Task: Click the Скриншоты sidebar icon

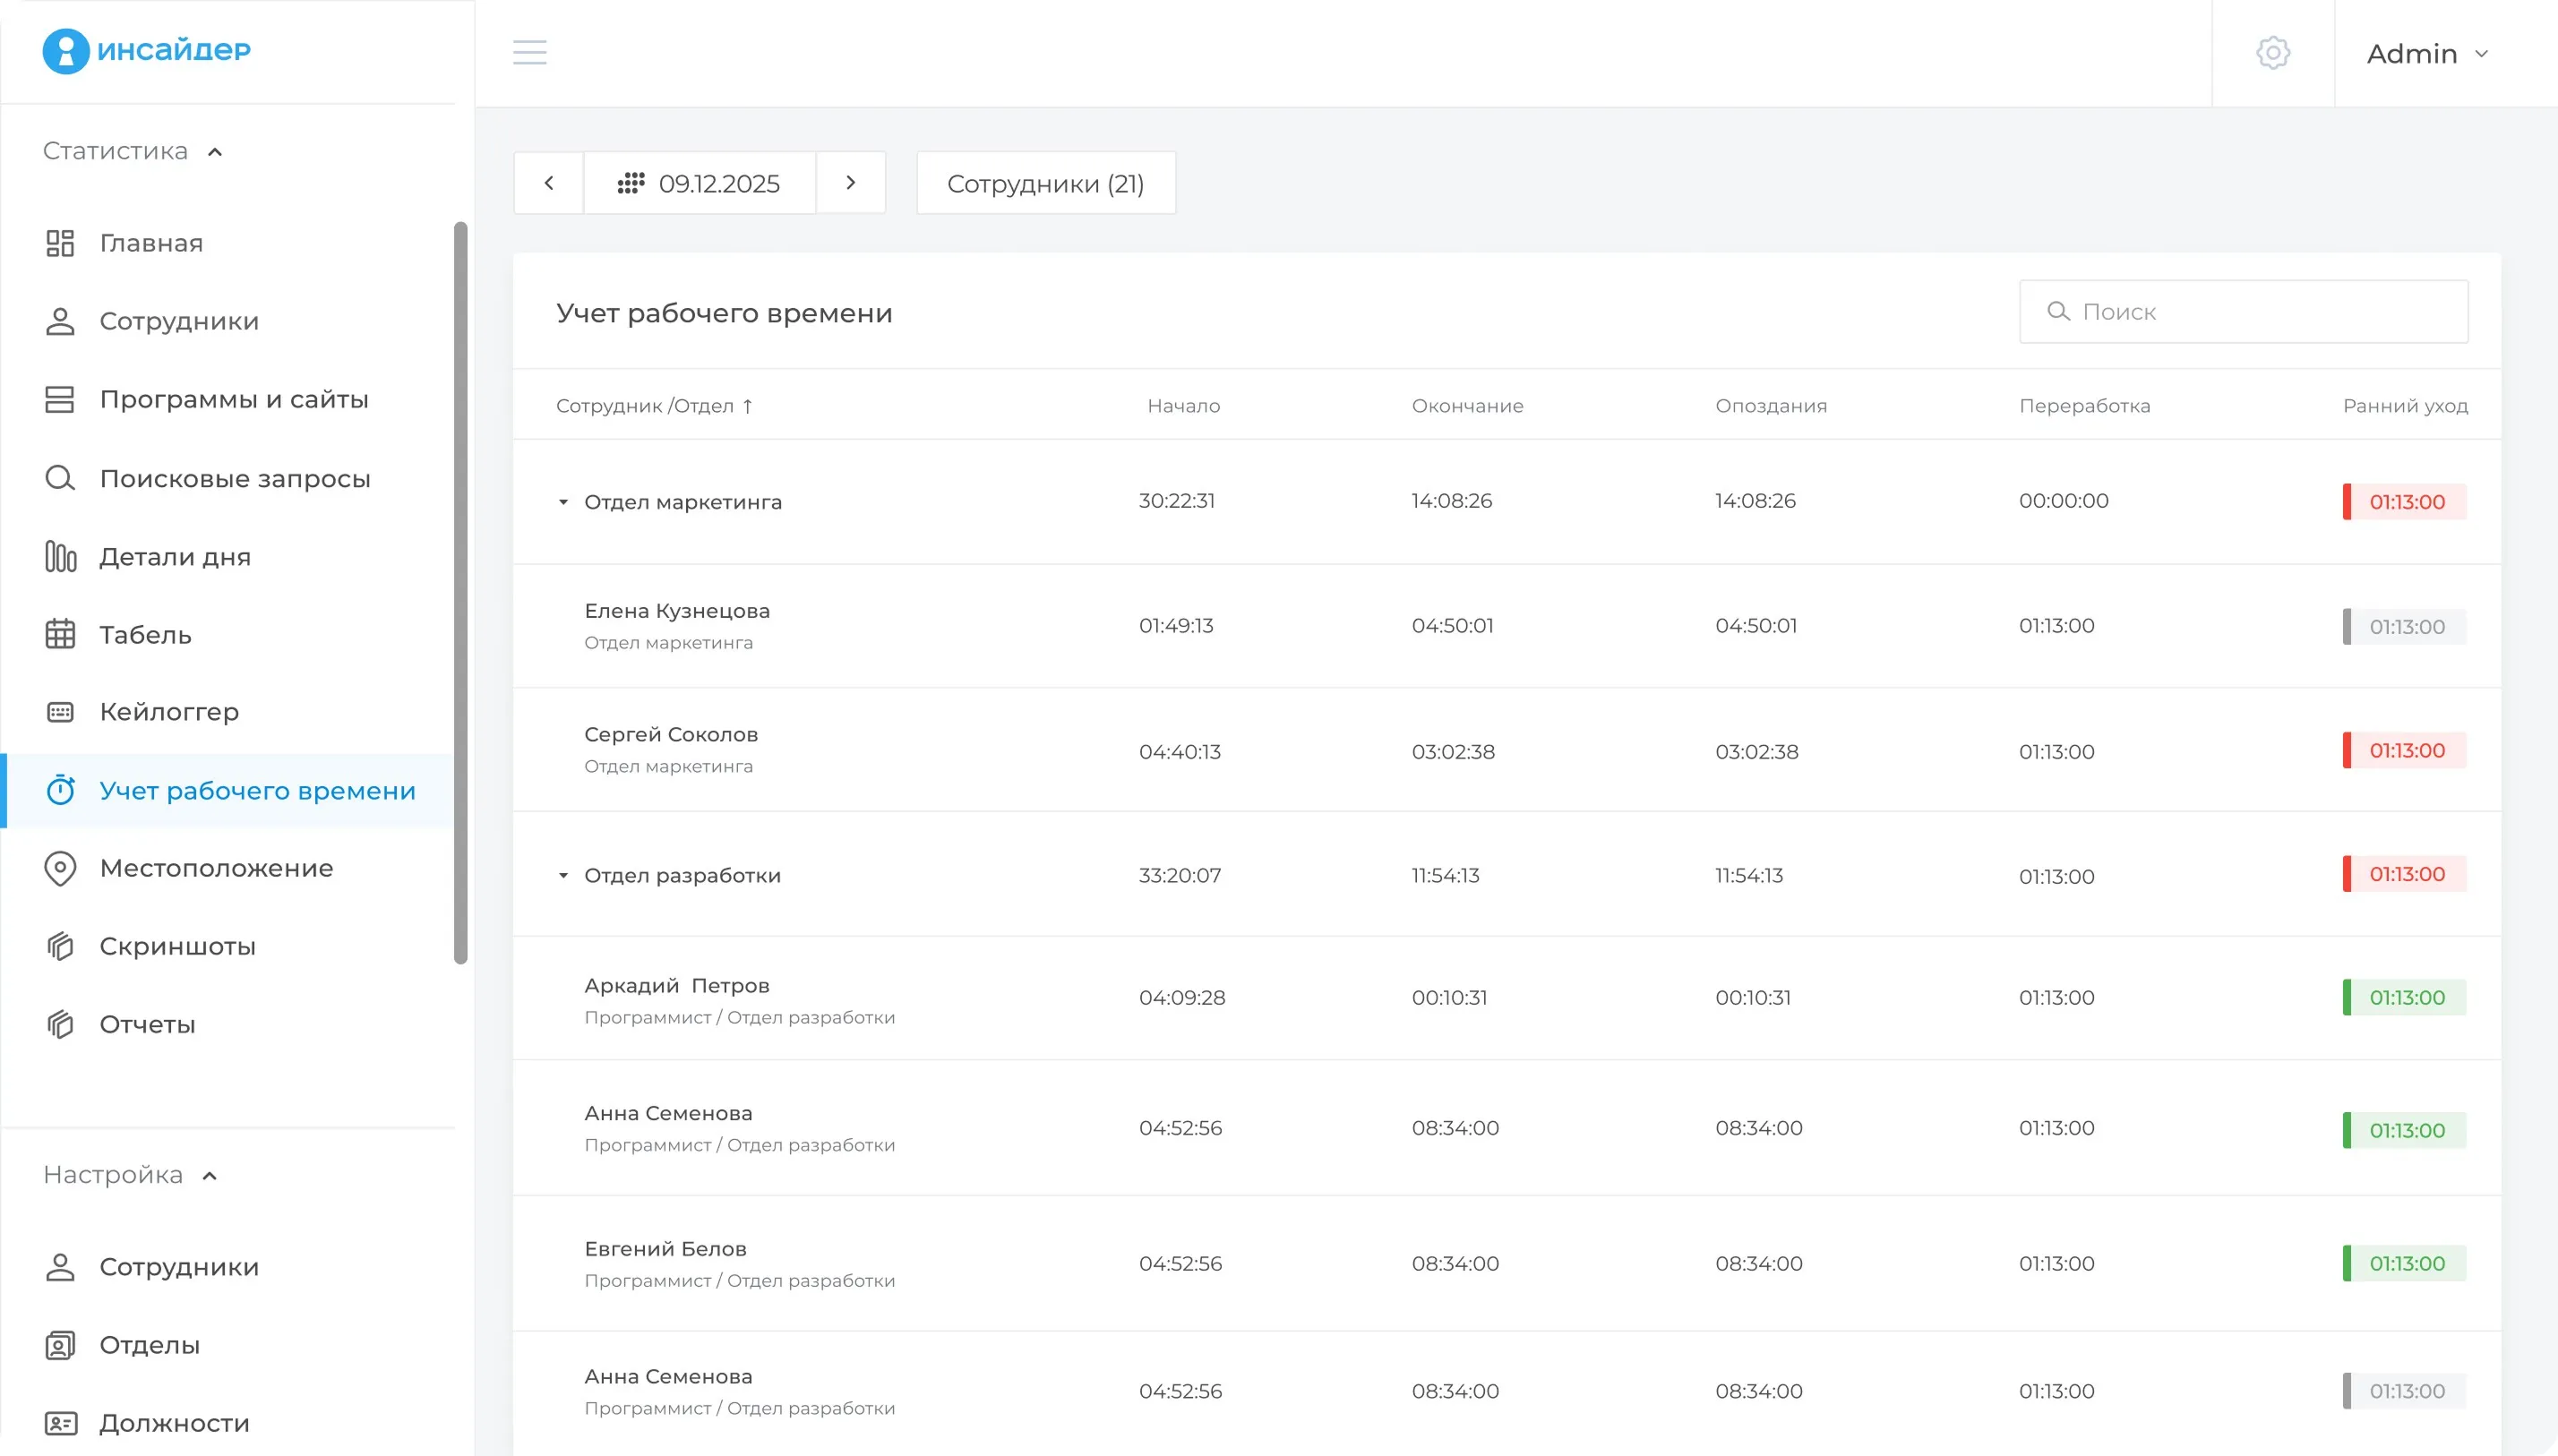Action: (x=60, y=946)
